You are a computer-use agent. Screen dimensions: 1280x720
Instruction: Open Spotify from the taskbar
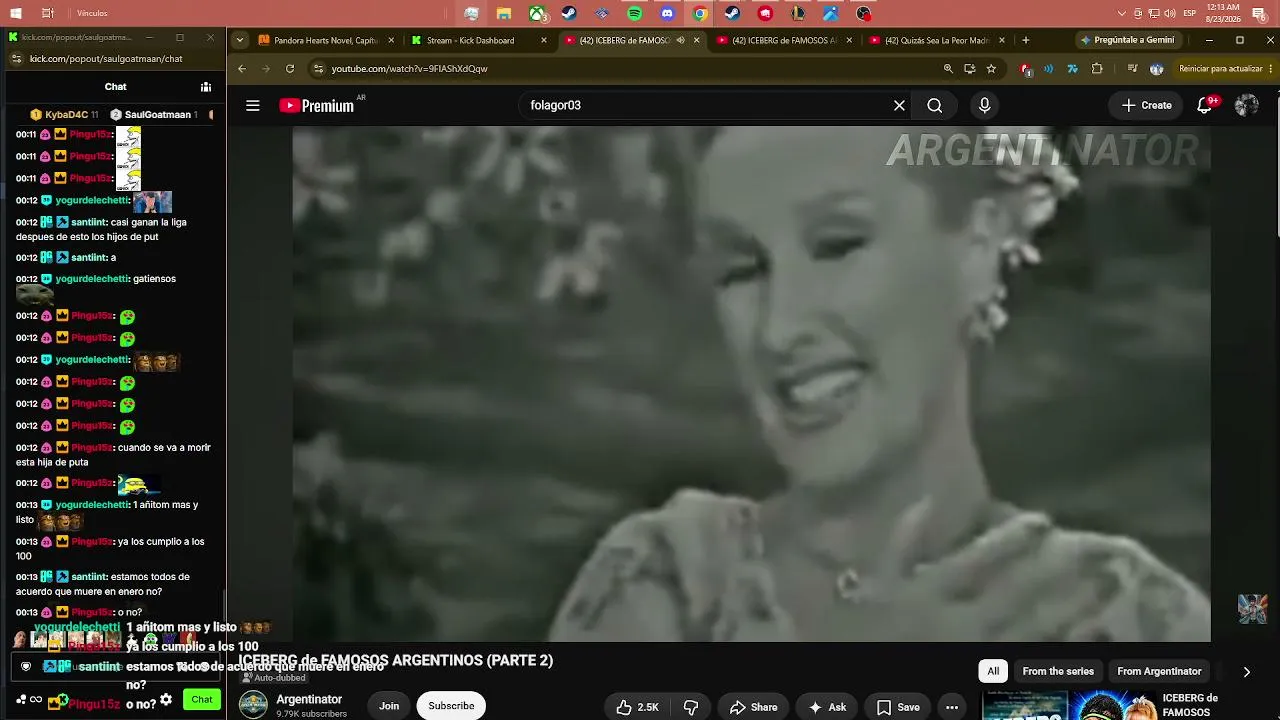click(x=635, y=14)
